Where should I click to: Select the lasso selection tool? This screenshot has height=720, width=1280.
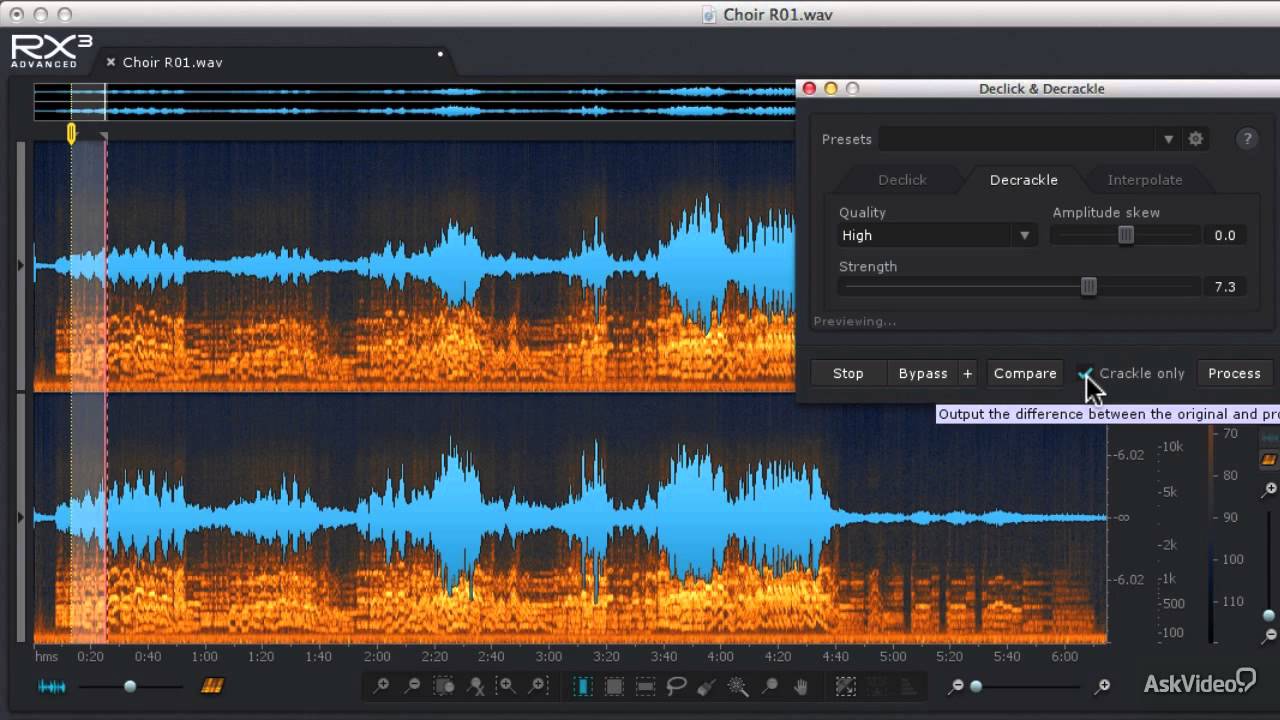(677, 686)
